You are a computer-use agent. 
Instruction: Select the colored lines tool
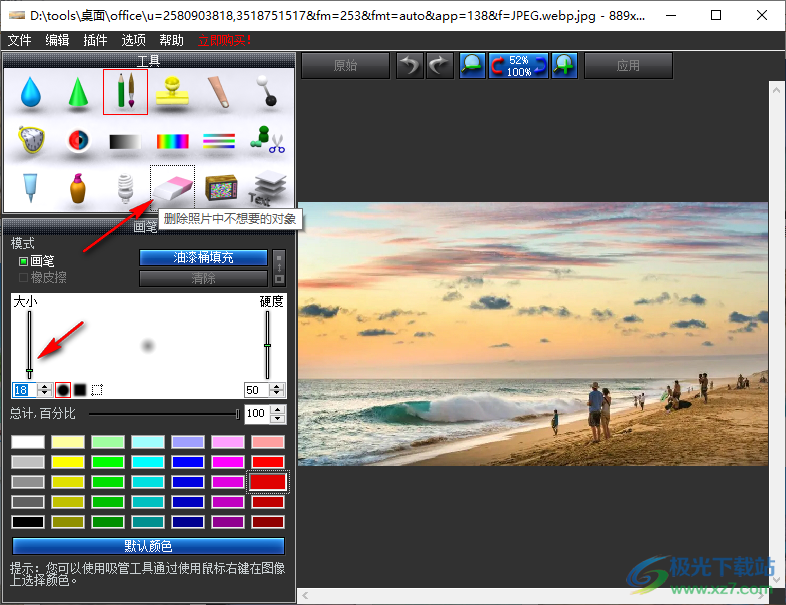(219, 141)
